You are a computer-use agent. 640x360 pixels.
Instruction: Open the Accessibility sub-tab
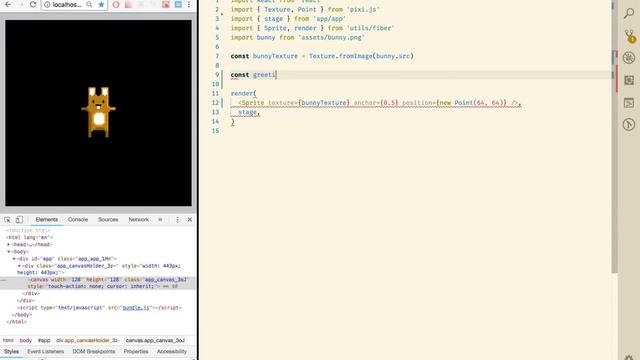pos(172,351)
